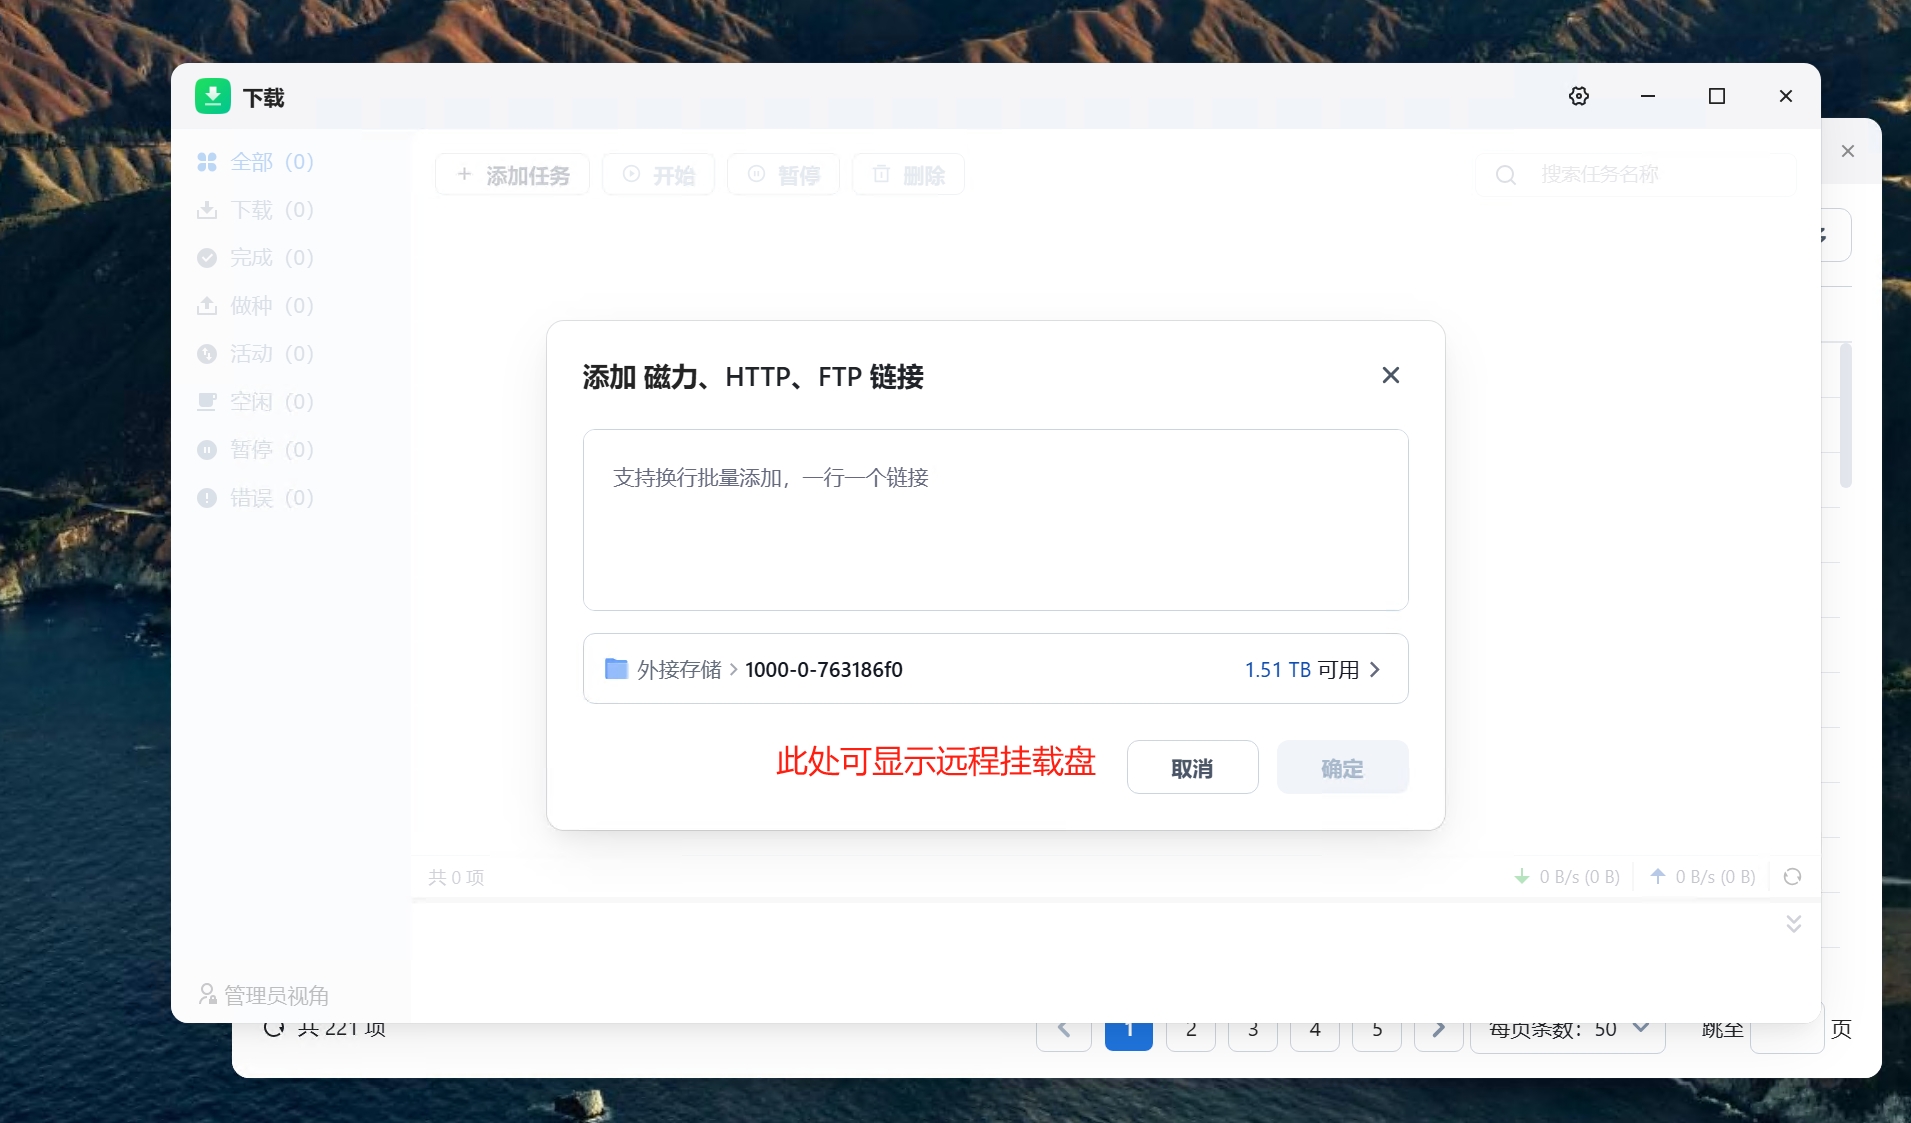Open download settings gear icon
The height and width of the screenshot is (1123, 1911).
pos(1579,96)
